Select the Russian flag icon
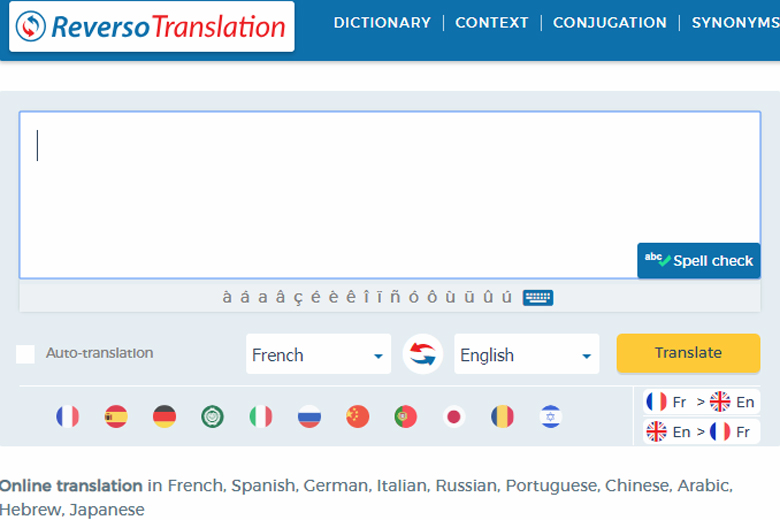The height and width of the screenshot is (520, 780). 309,416
